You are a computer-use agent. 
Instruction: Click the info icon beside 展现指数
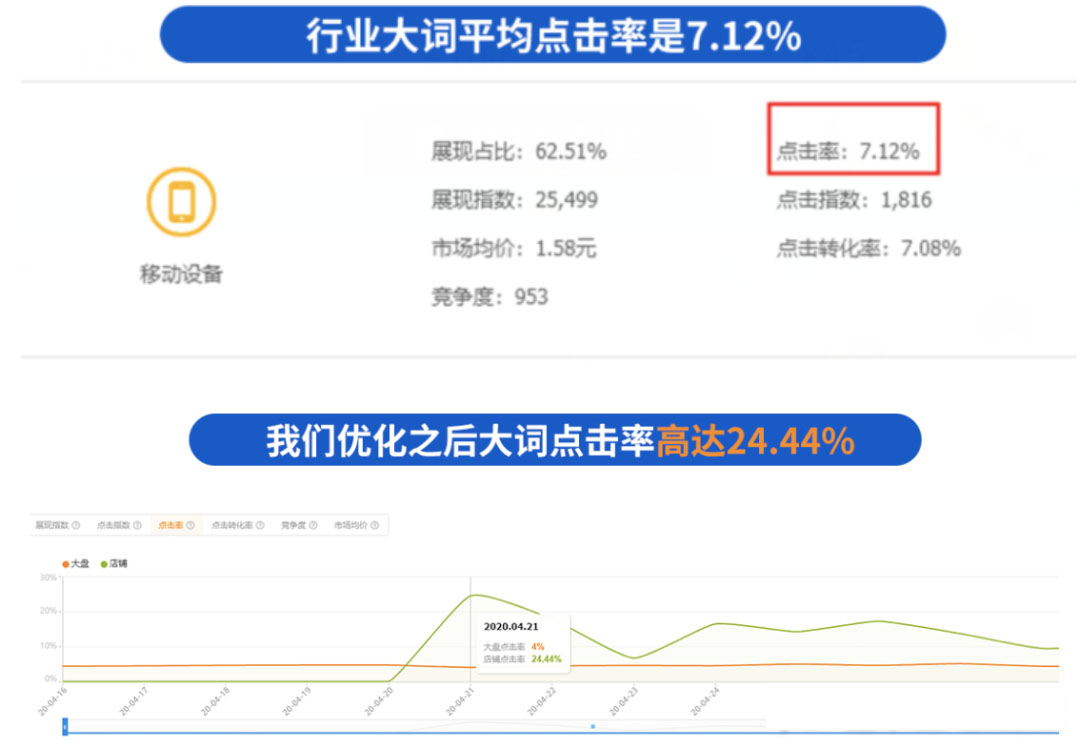pyautogui.click(x=77, y=523)
